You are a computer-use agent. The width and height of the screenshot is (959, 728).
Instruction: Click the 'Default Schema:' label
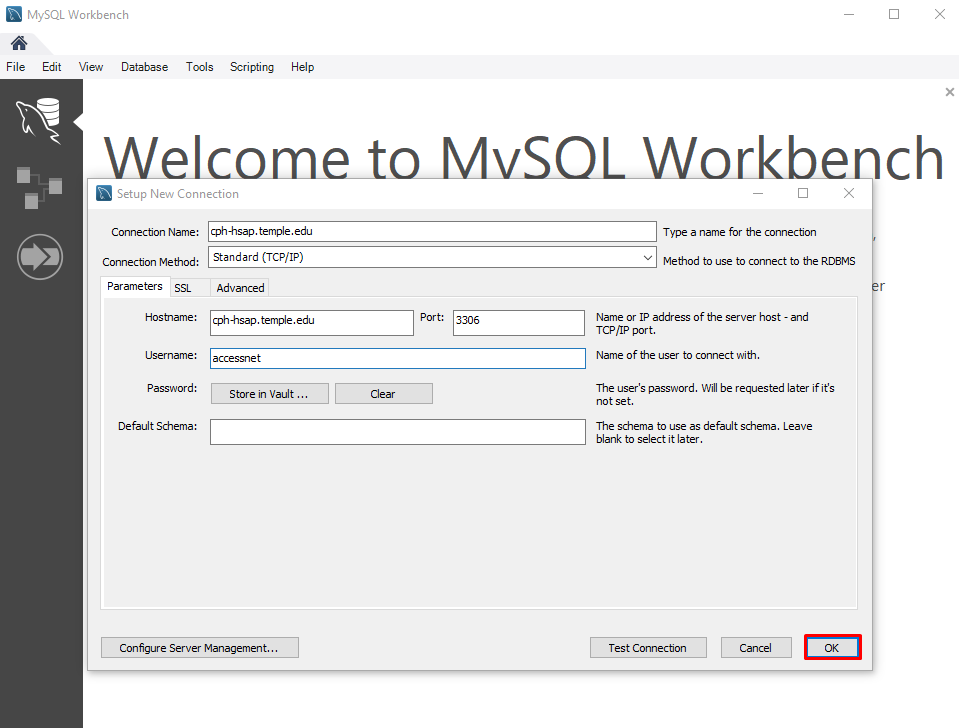(157, 426)
